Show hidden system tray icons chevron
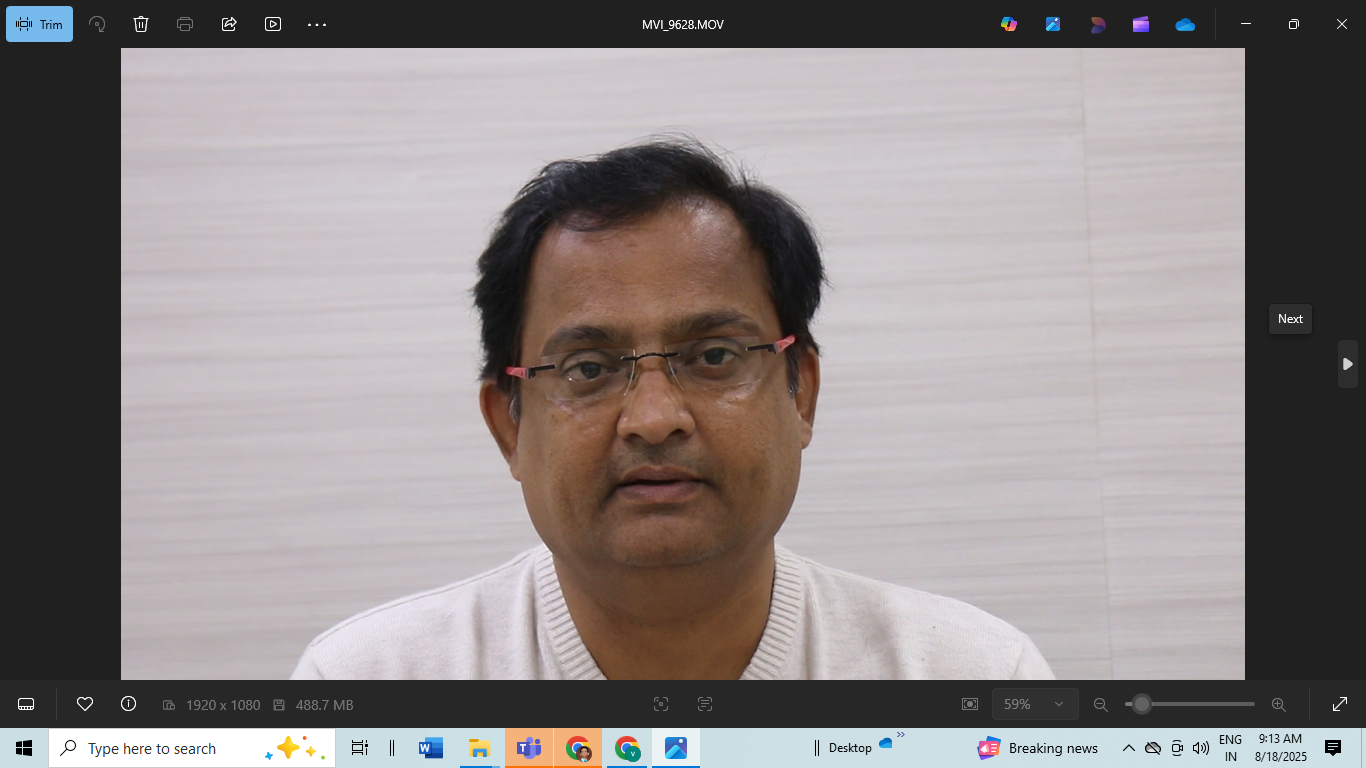The width and height of the screenshot is (1366, 768). point(1128,748)
